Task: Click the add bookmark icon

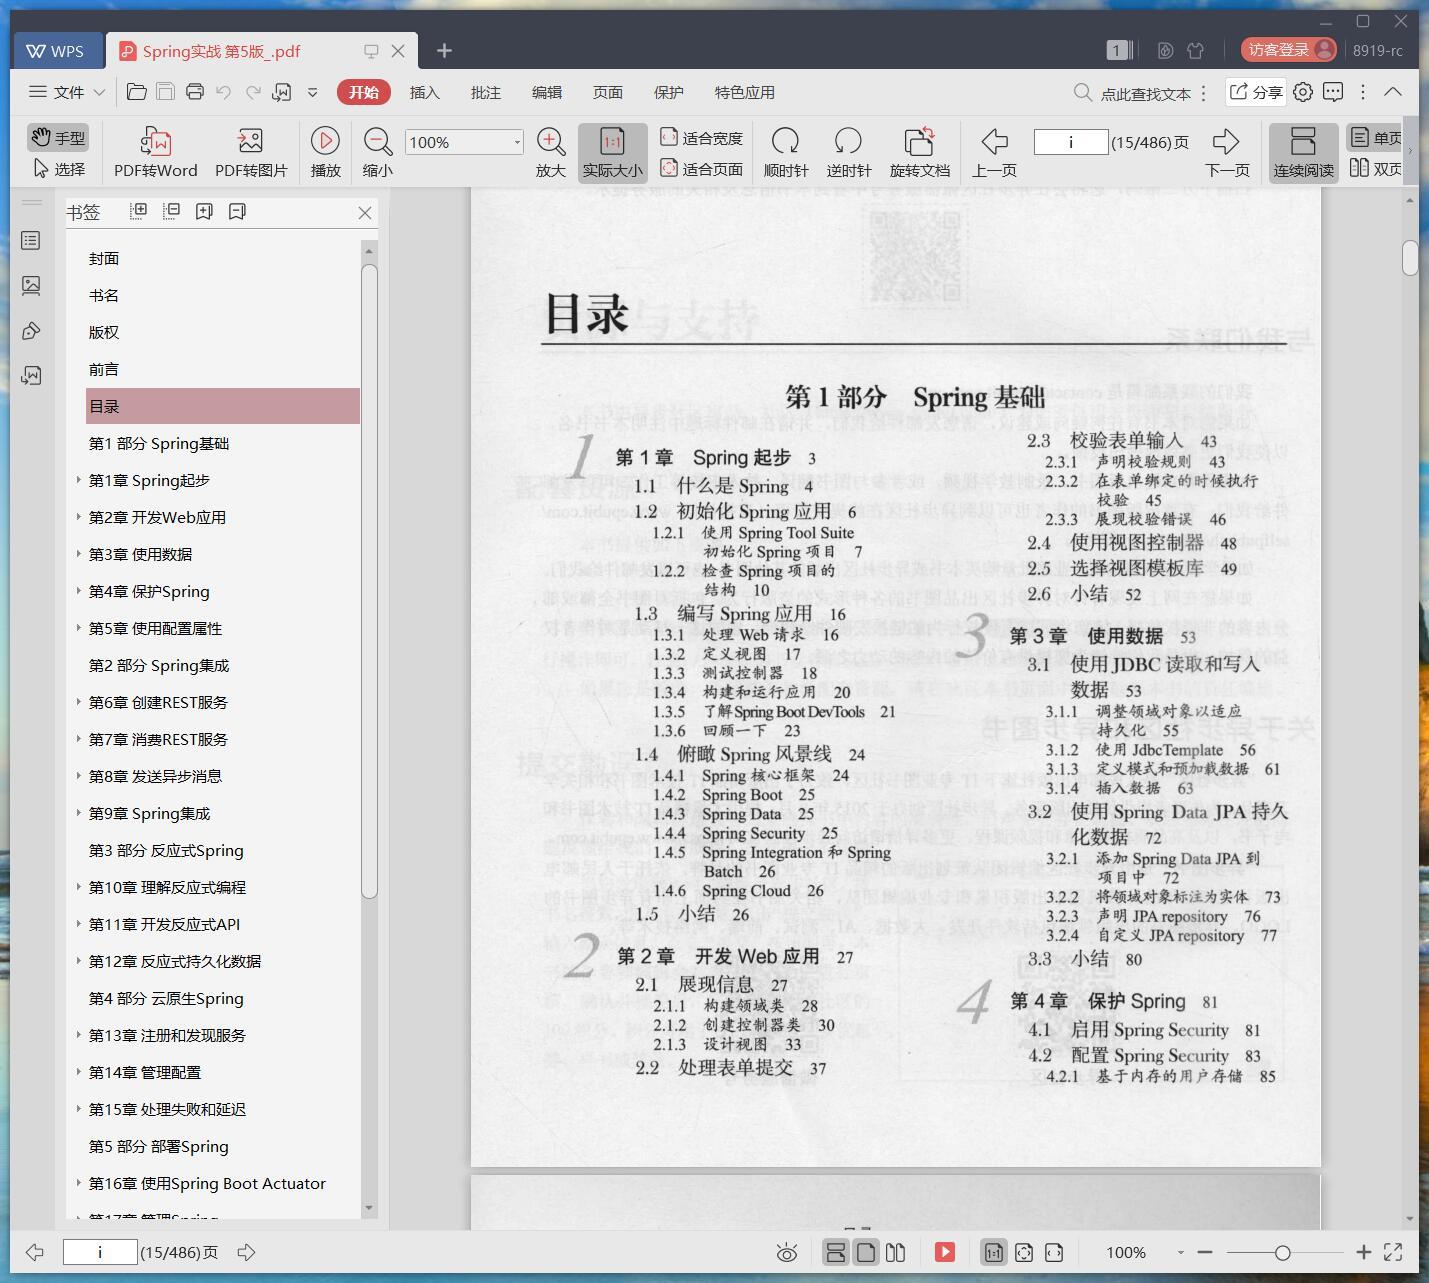Action: [204, 211]
